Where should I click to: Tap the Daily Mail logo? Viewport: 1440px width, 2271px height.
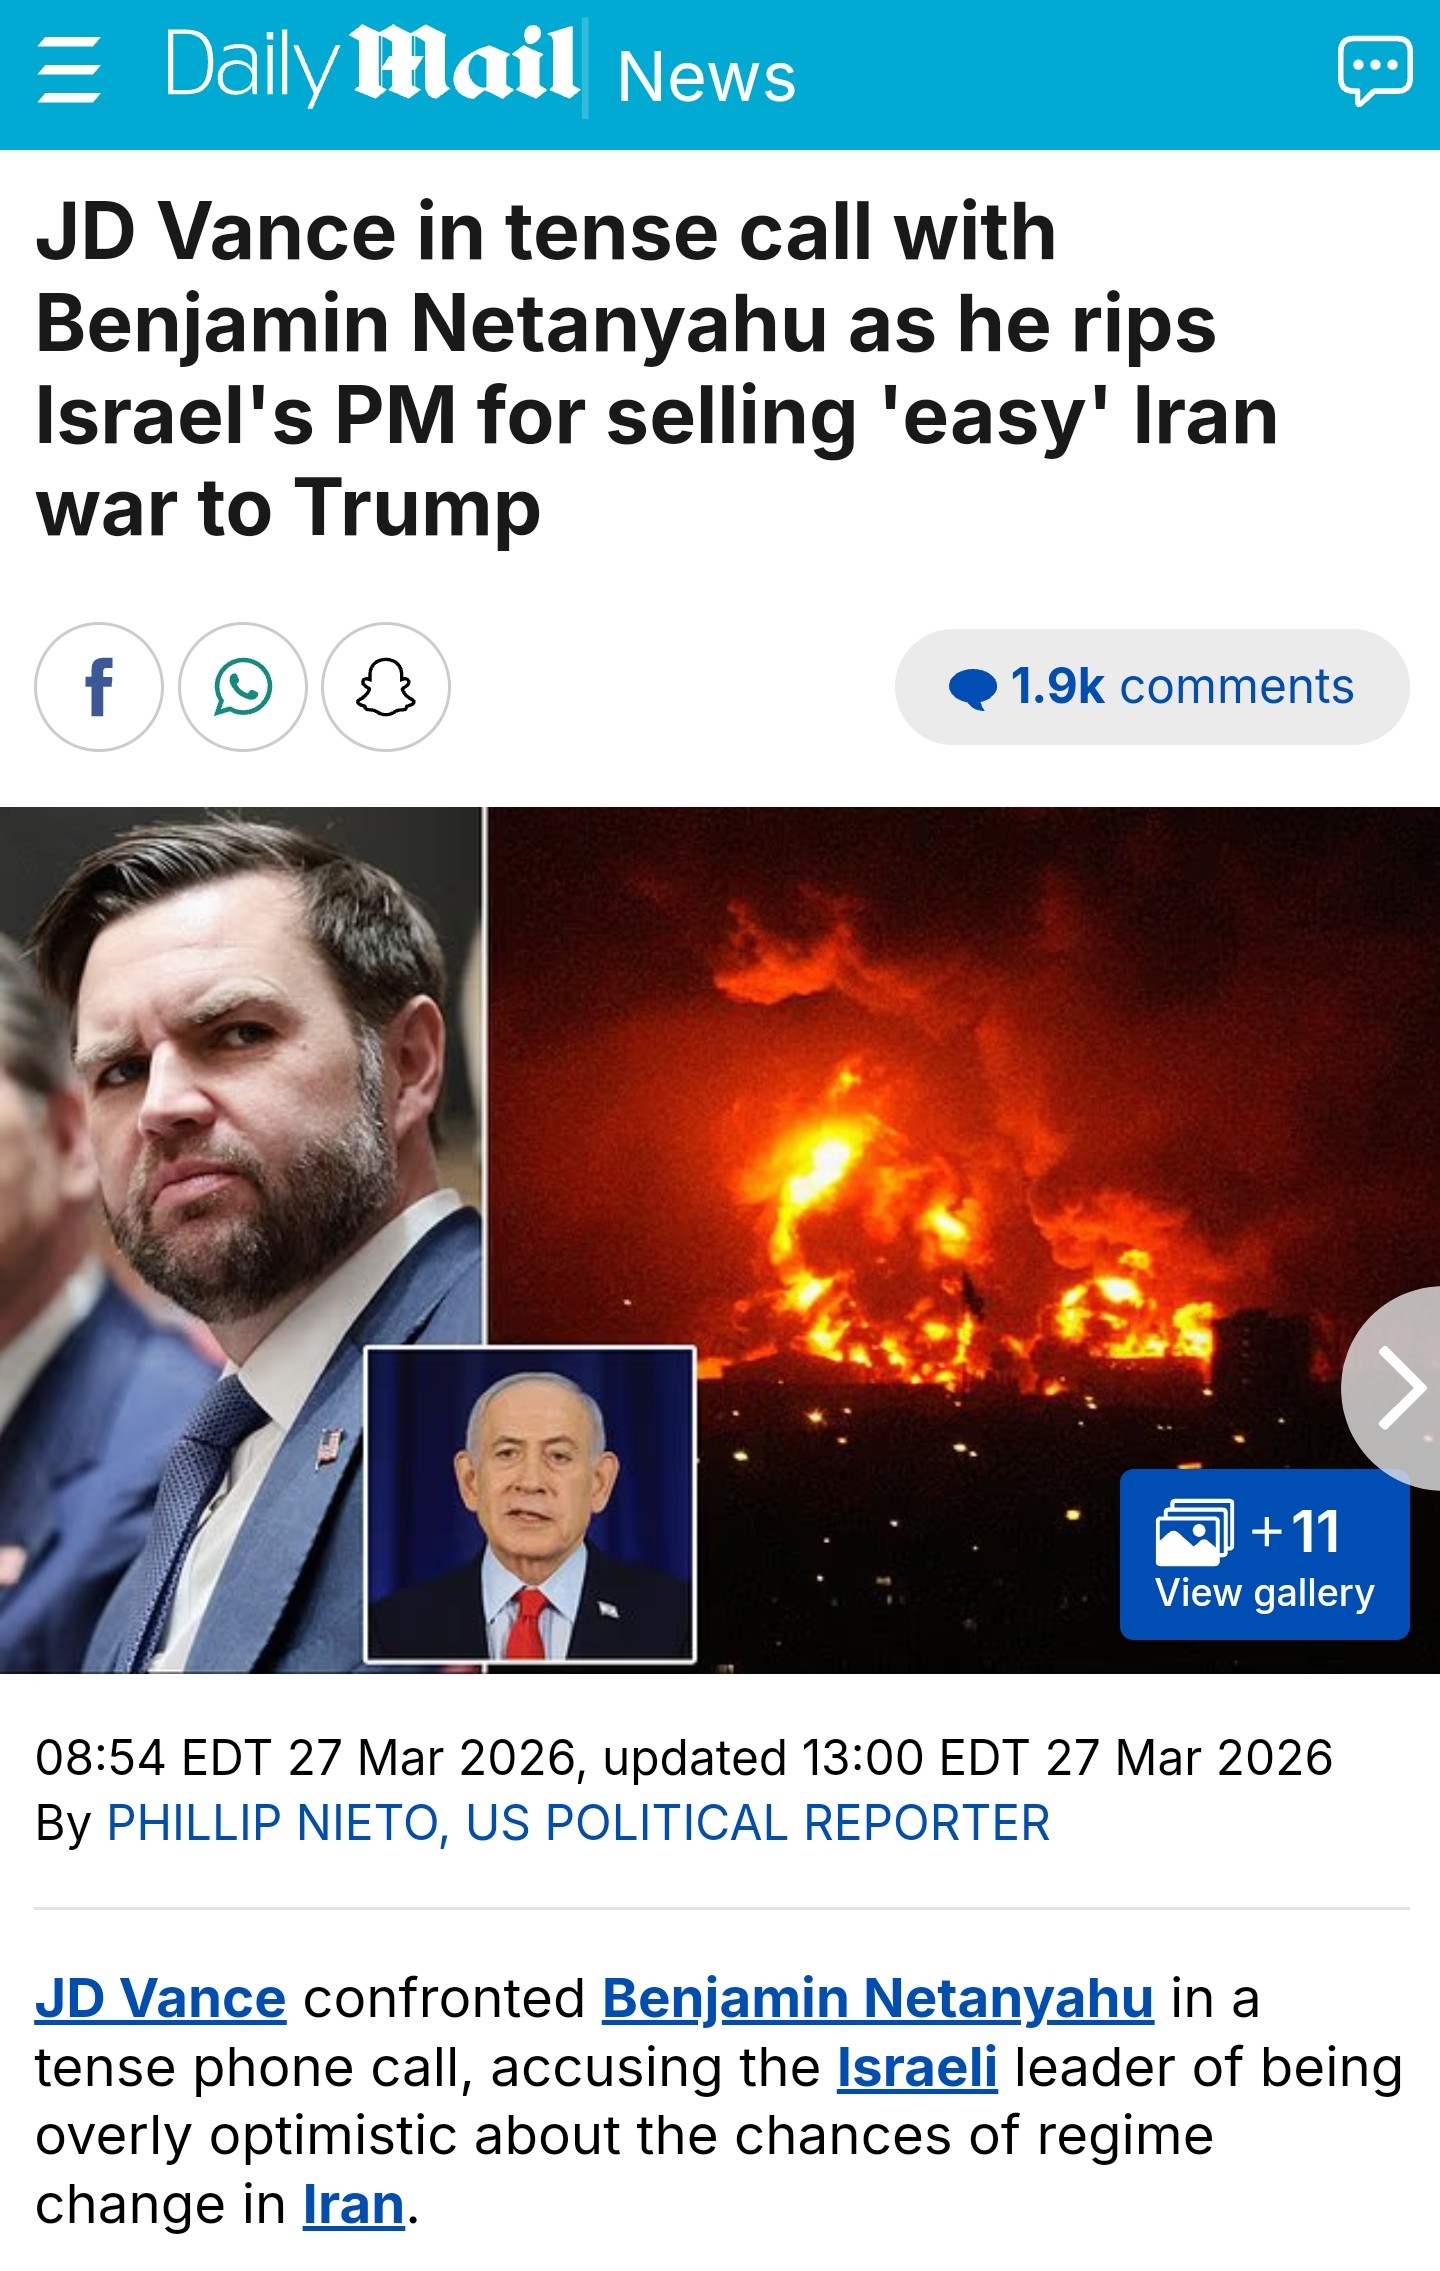[372, 67]
